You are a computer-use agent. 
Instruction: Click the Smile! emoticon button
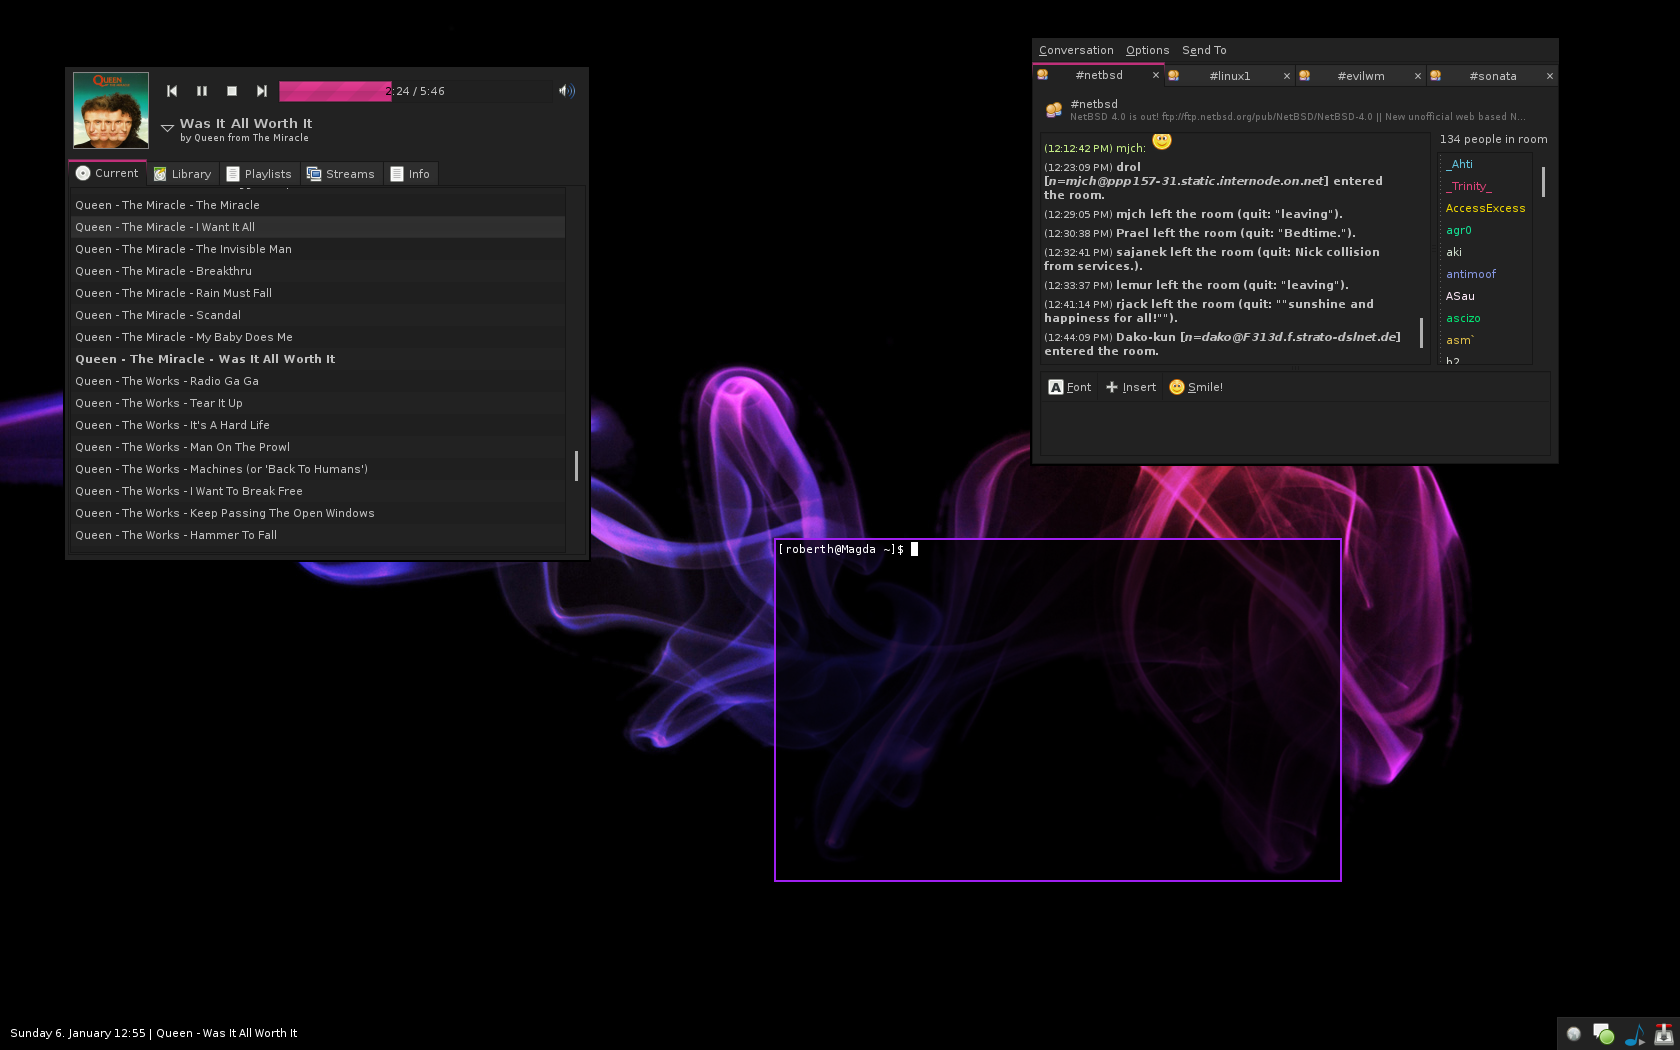[x=1196, y=387]
